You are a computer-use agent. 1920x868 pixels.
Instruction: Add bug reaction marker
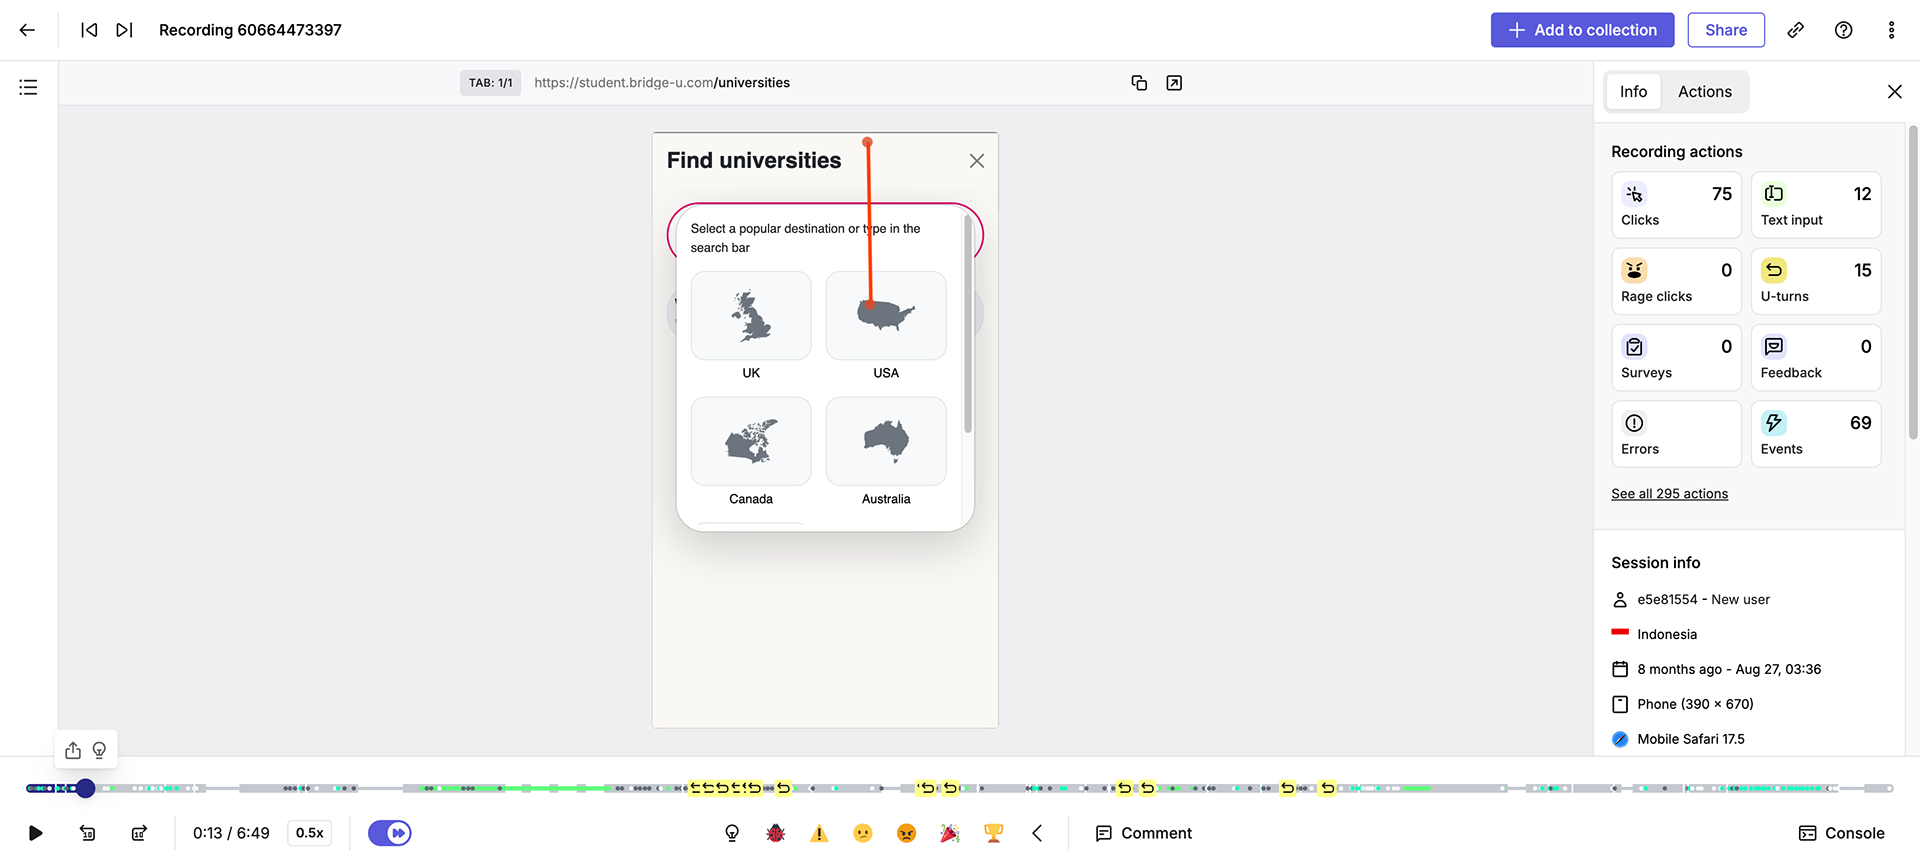point(776,833)
